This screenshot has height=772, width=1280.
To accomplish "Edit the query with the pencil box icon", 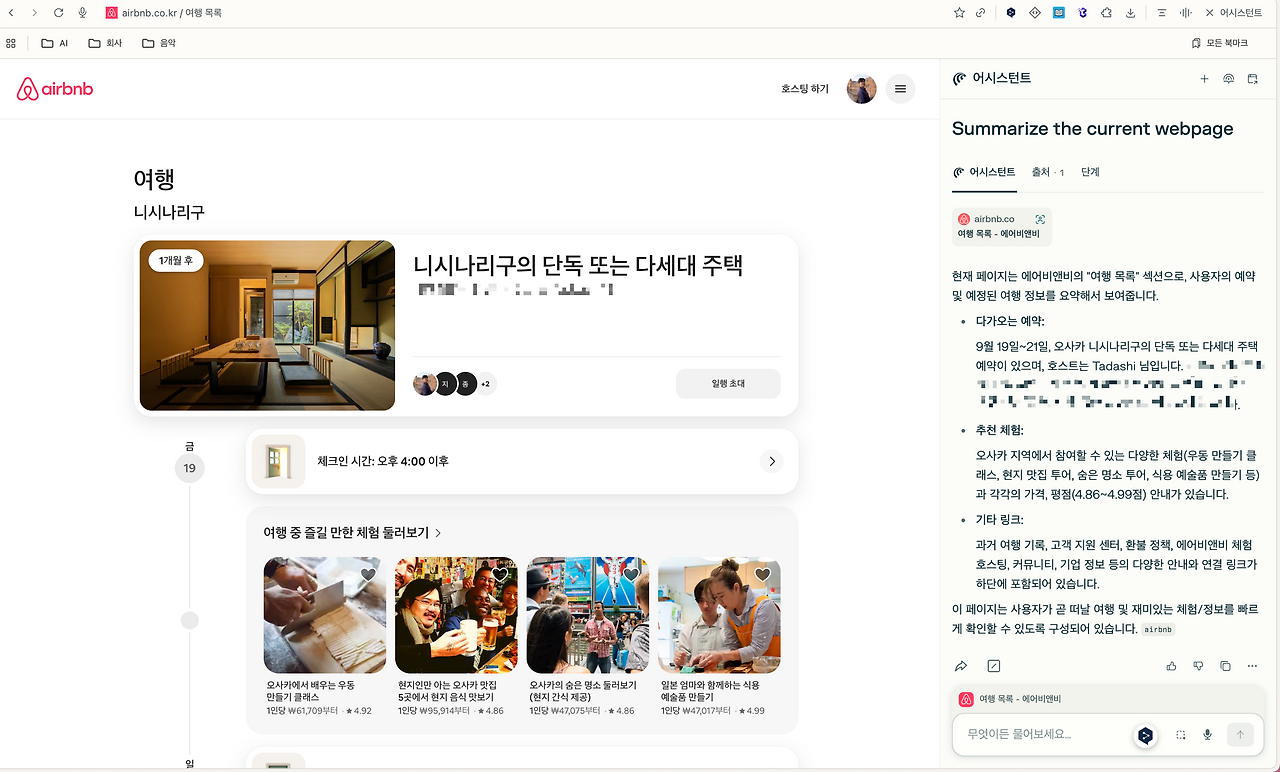I will 993,666.
